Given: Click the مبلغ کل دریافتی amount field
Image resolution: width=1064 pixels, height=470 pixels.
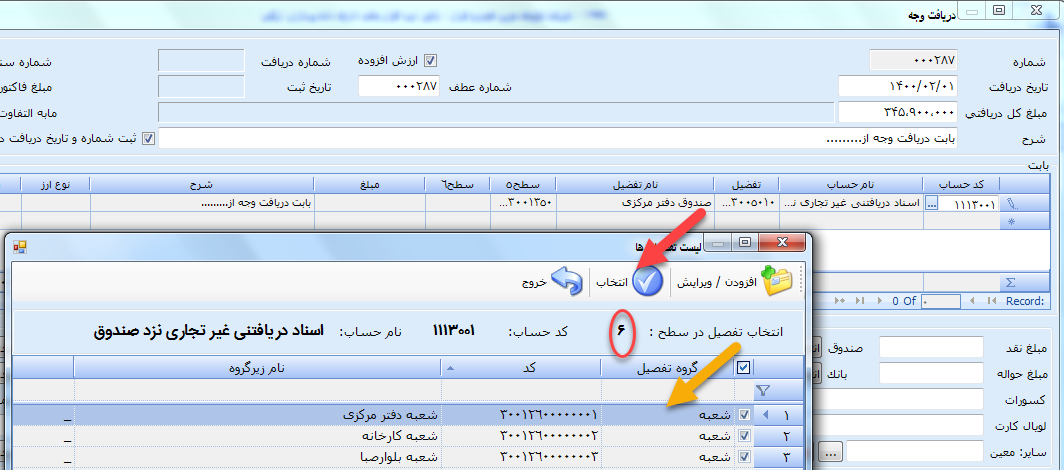Looking at the screenshot, I should click(898, 112).
